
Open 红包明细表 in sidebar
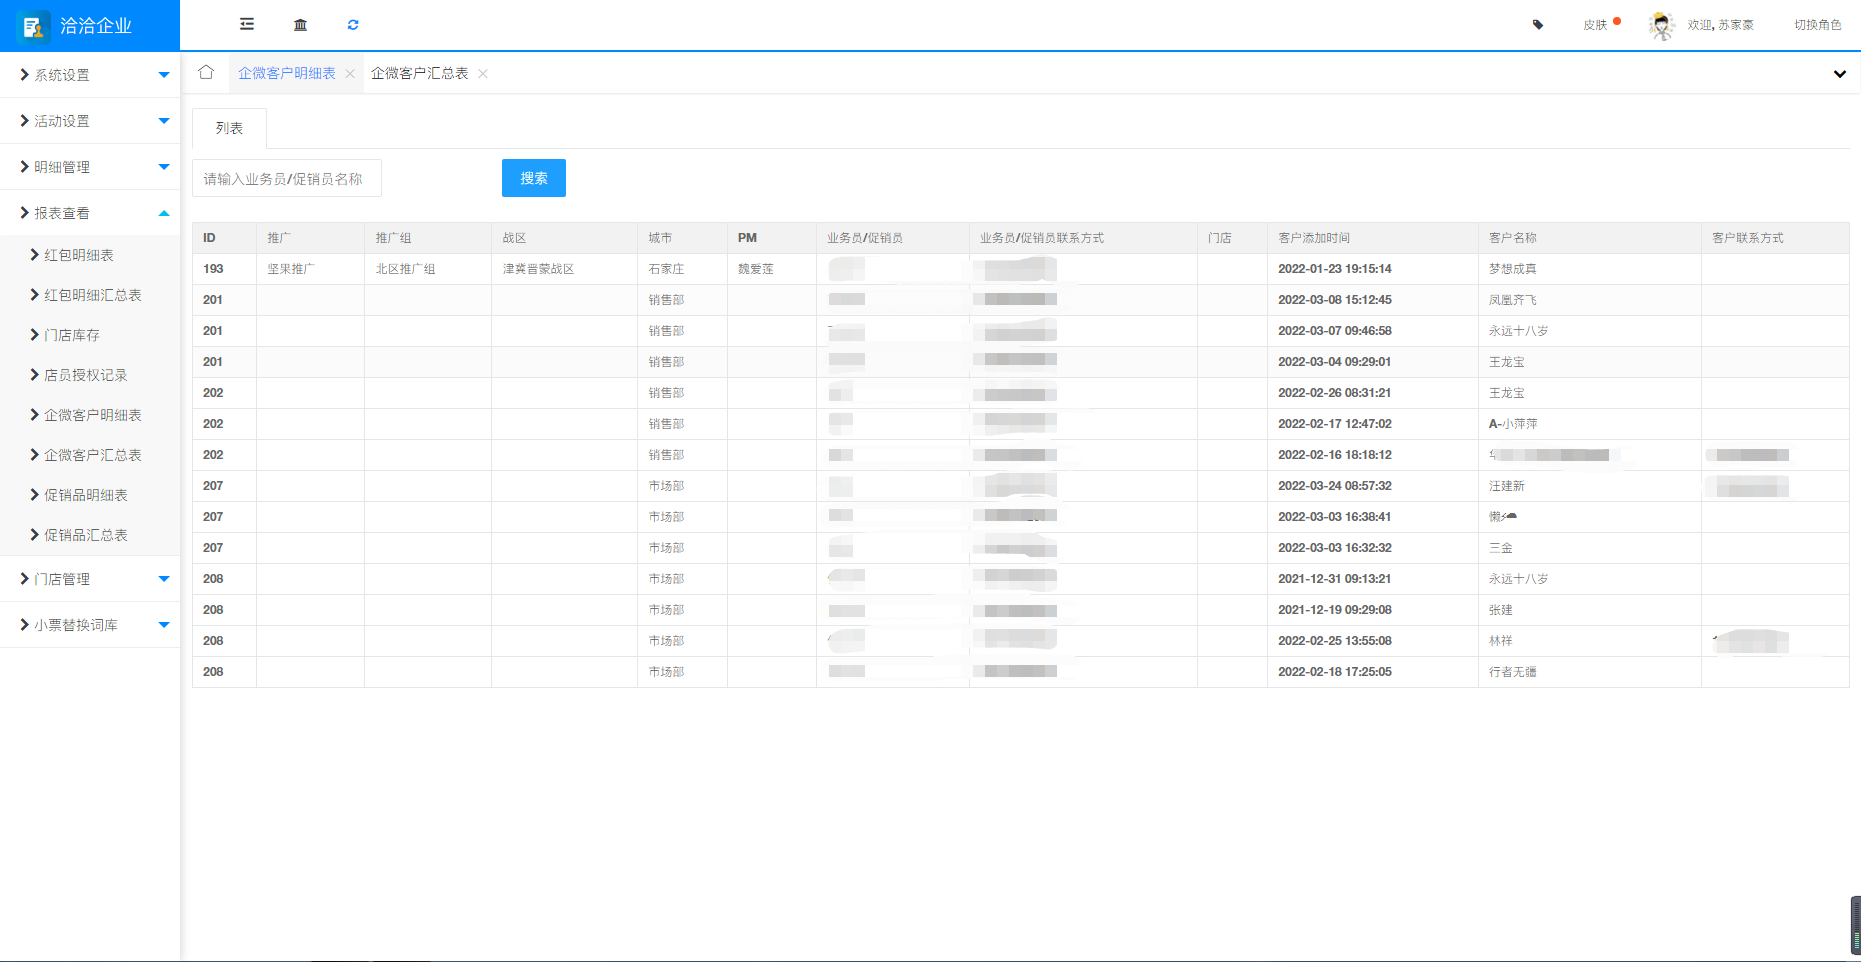pyautogui.click(x=79, y=255)
